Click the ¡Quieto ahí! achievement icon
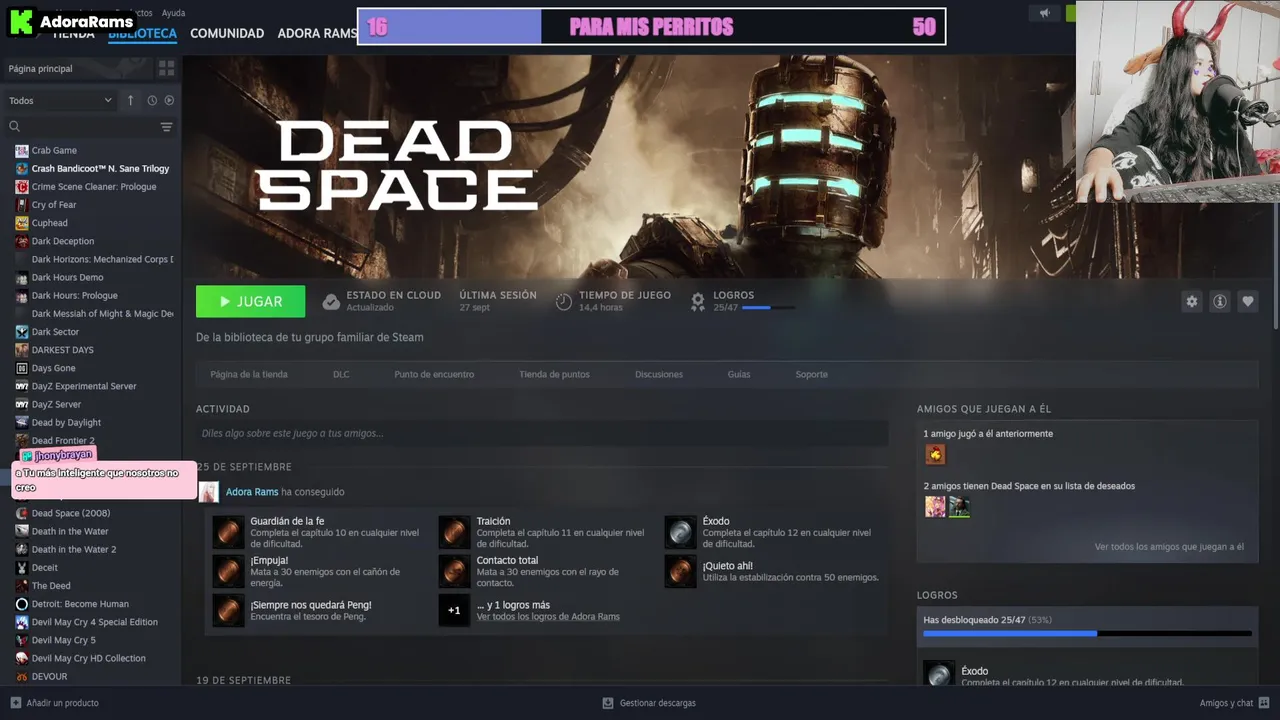This screenshot has width=1280, height=720. click(680, 571)
